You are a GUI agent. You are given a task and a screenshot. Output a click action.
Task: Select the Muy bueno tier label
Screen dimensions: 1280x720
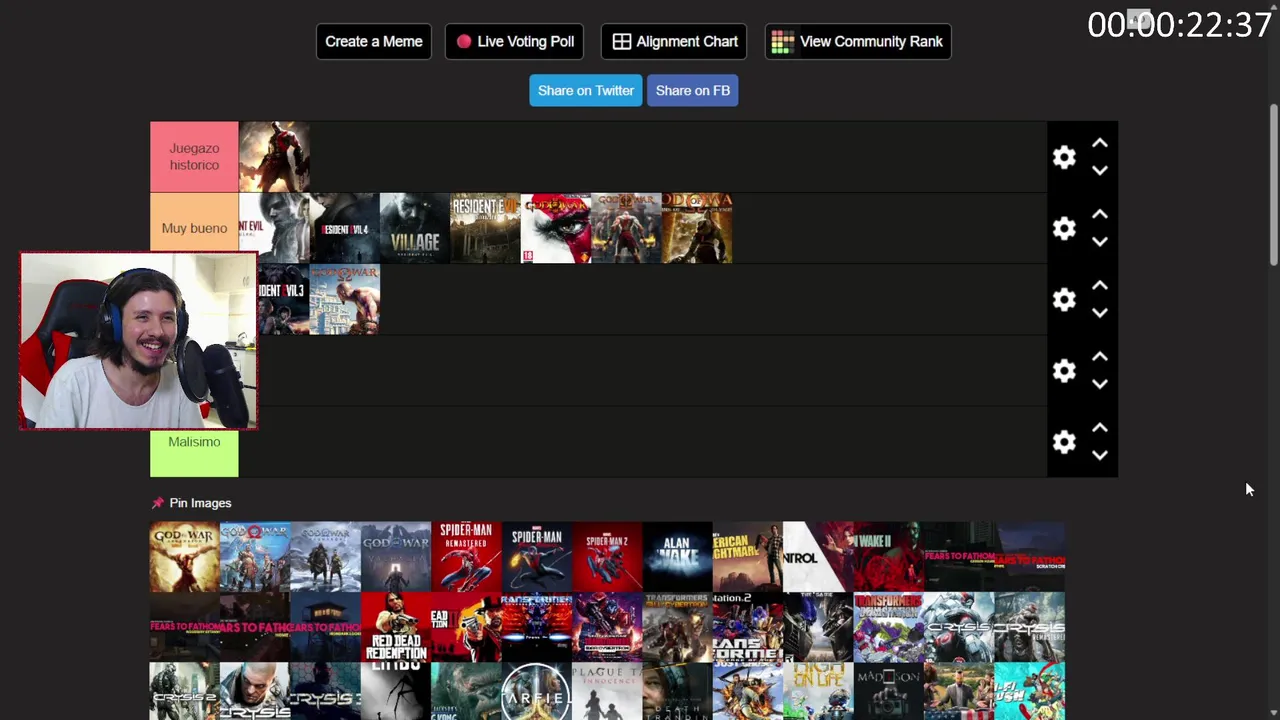tap(194, 228)
